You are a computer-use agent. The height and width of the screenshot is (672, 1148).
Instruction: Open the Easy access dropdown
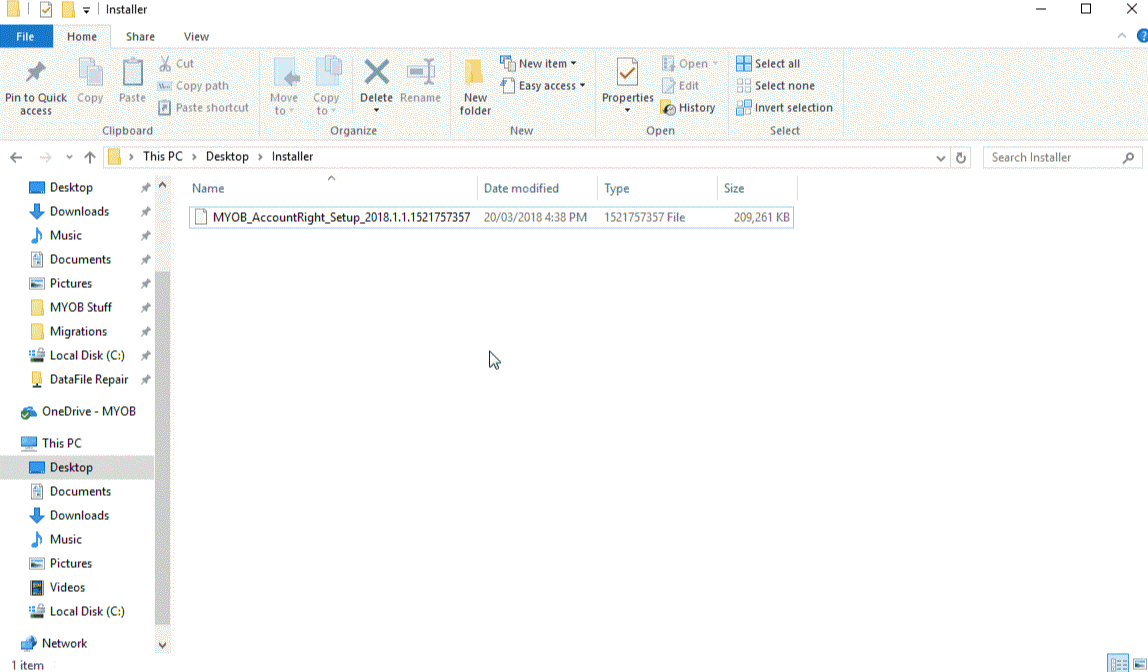(x=550, y=86)
